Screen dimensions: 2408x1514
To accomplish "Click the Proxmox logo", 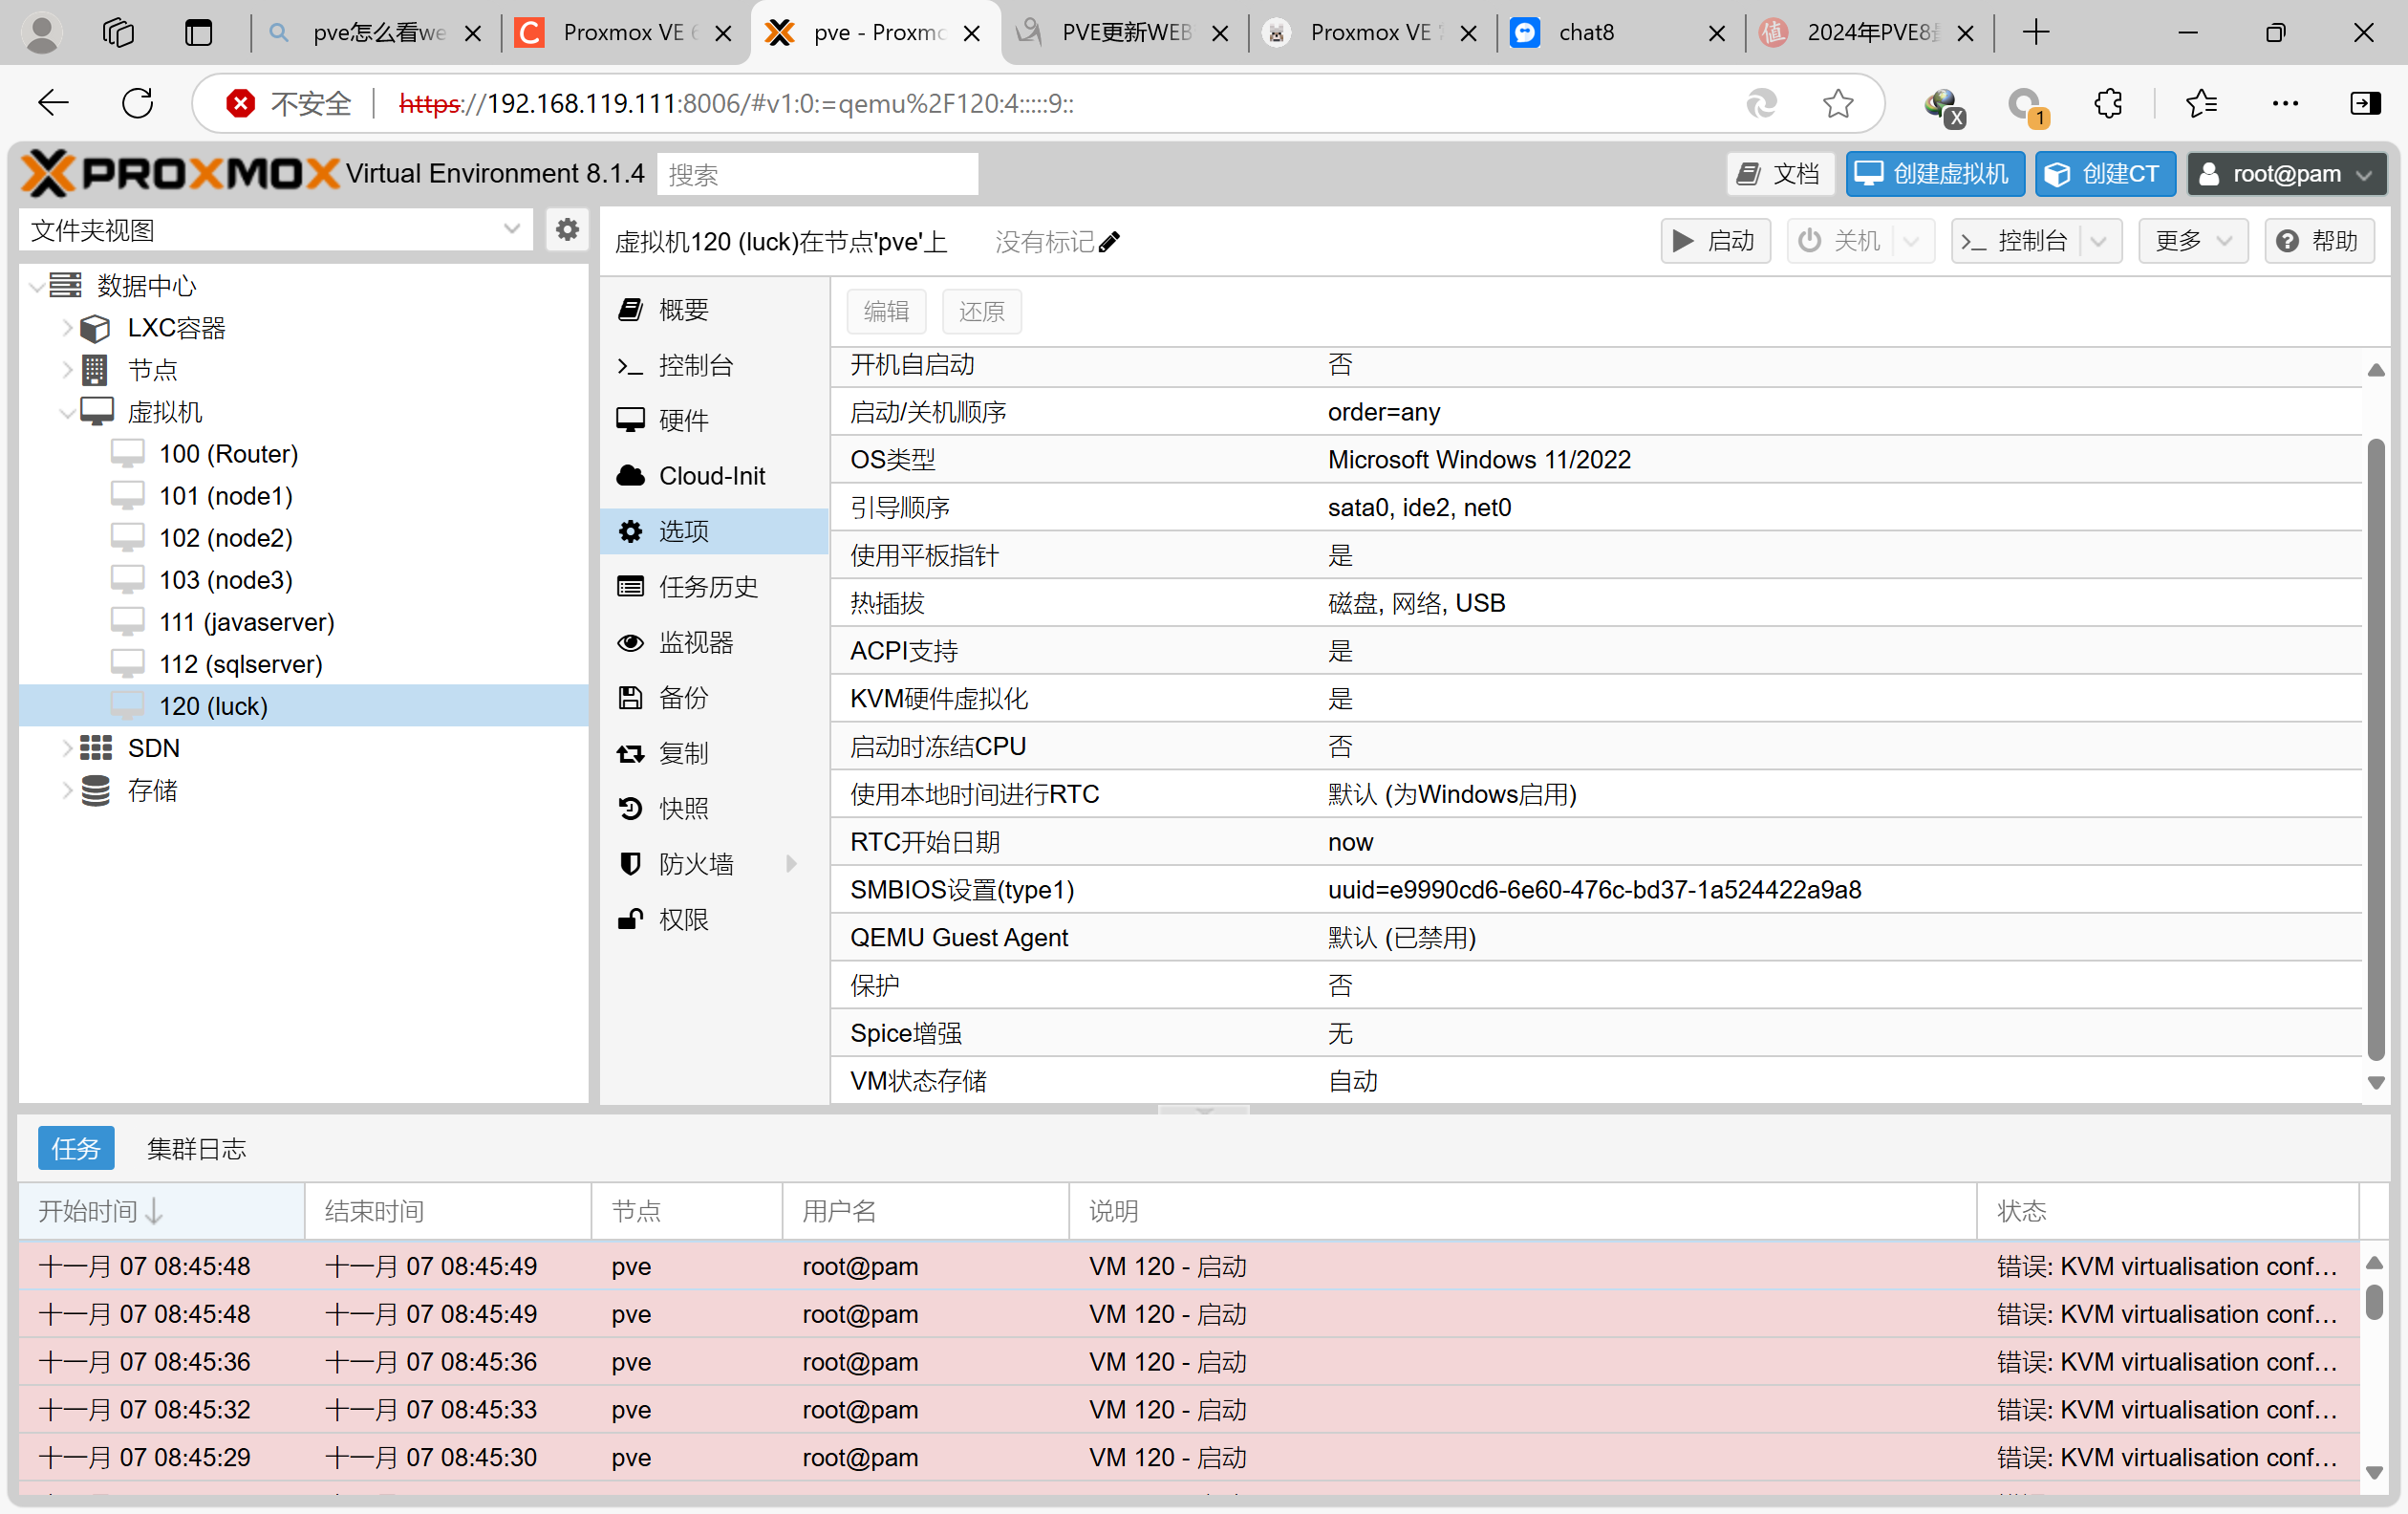I will pyautogui.click(x=180, y=173).
